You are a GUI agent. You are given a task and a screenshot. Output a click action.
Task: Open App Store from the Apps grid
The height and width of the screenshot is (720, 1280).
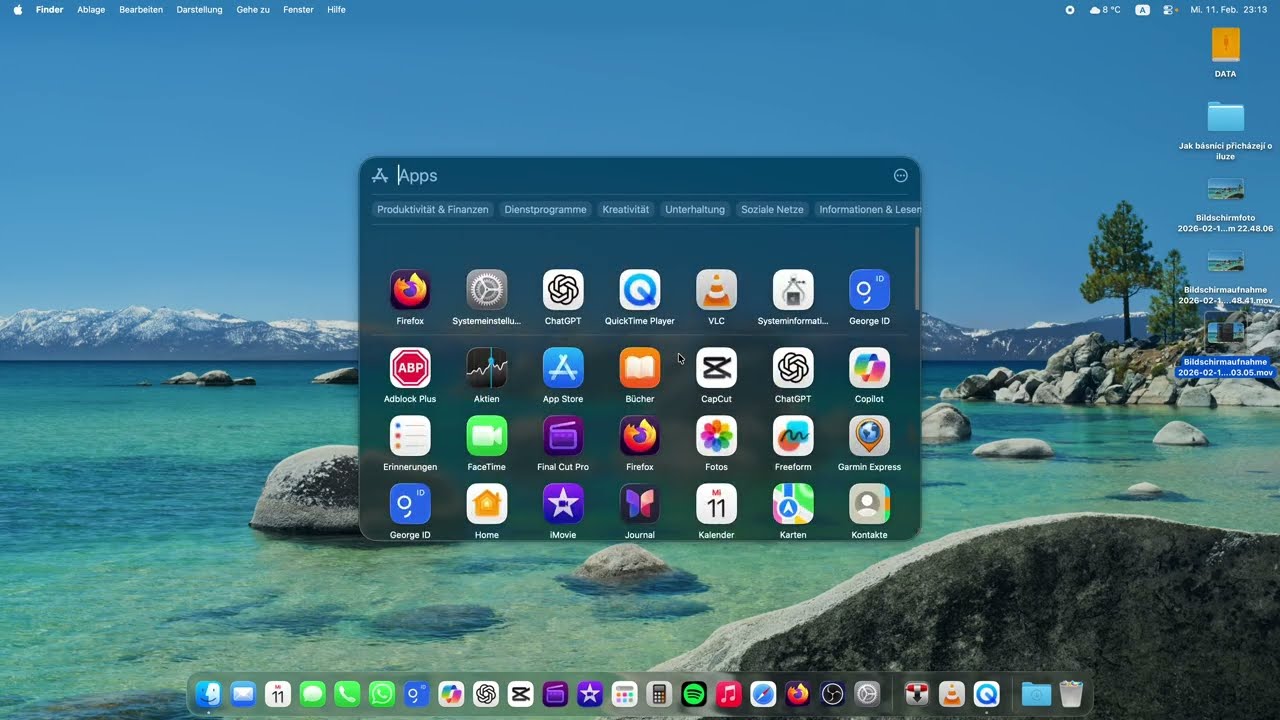[x=563, y=368]
